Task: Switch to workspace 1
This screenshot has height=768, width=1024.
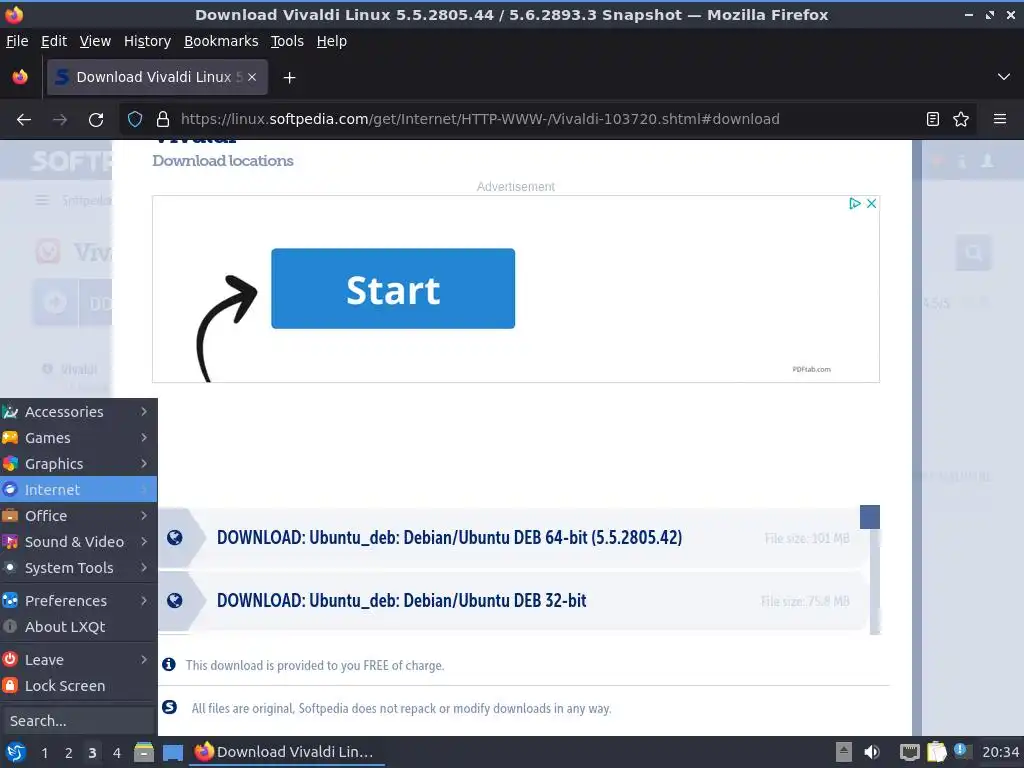Action: (x=44, y=753)
